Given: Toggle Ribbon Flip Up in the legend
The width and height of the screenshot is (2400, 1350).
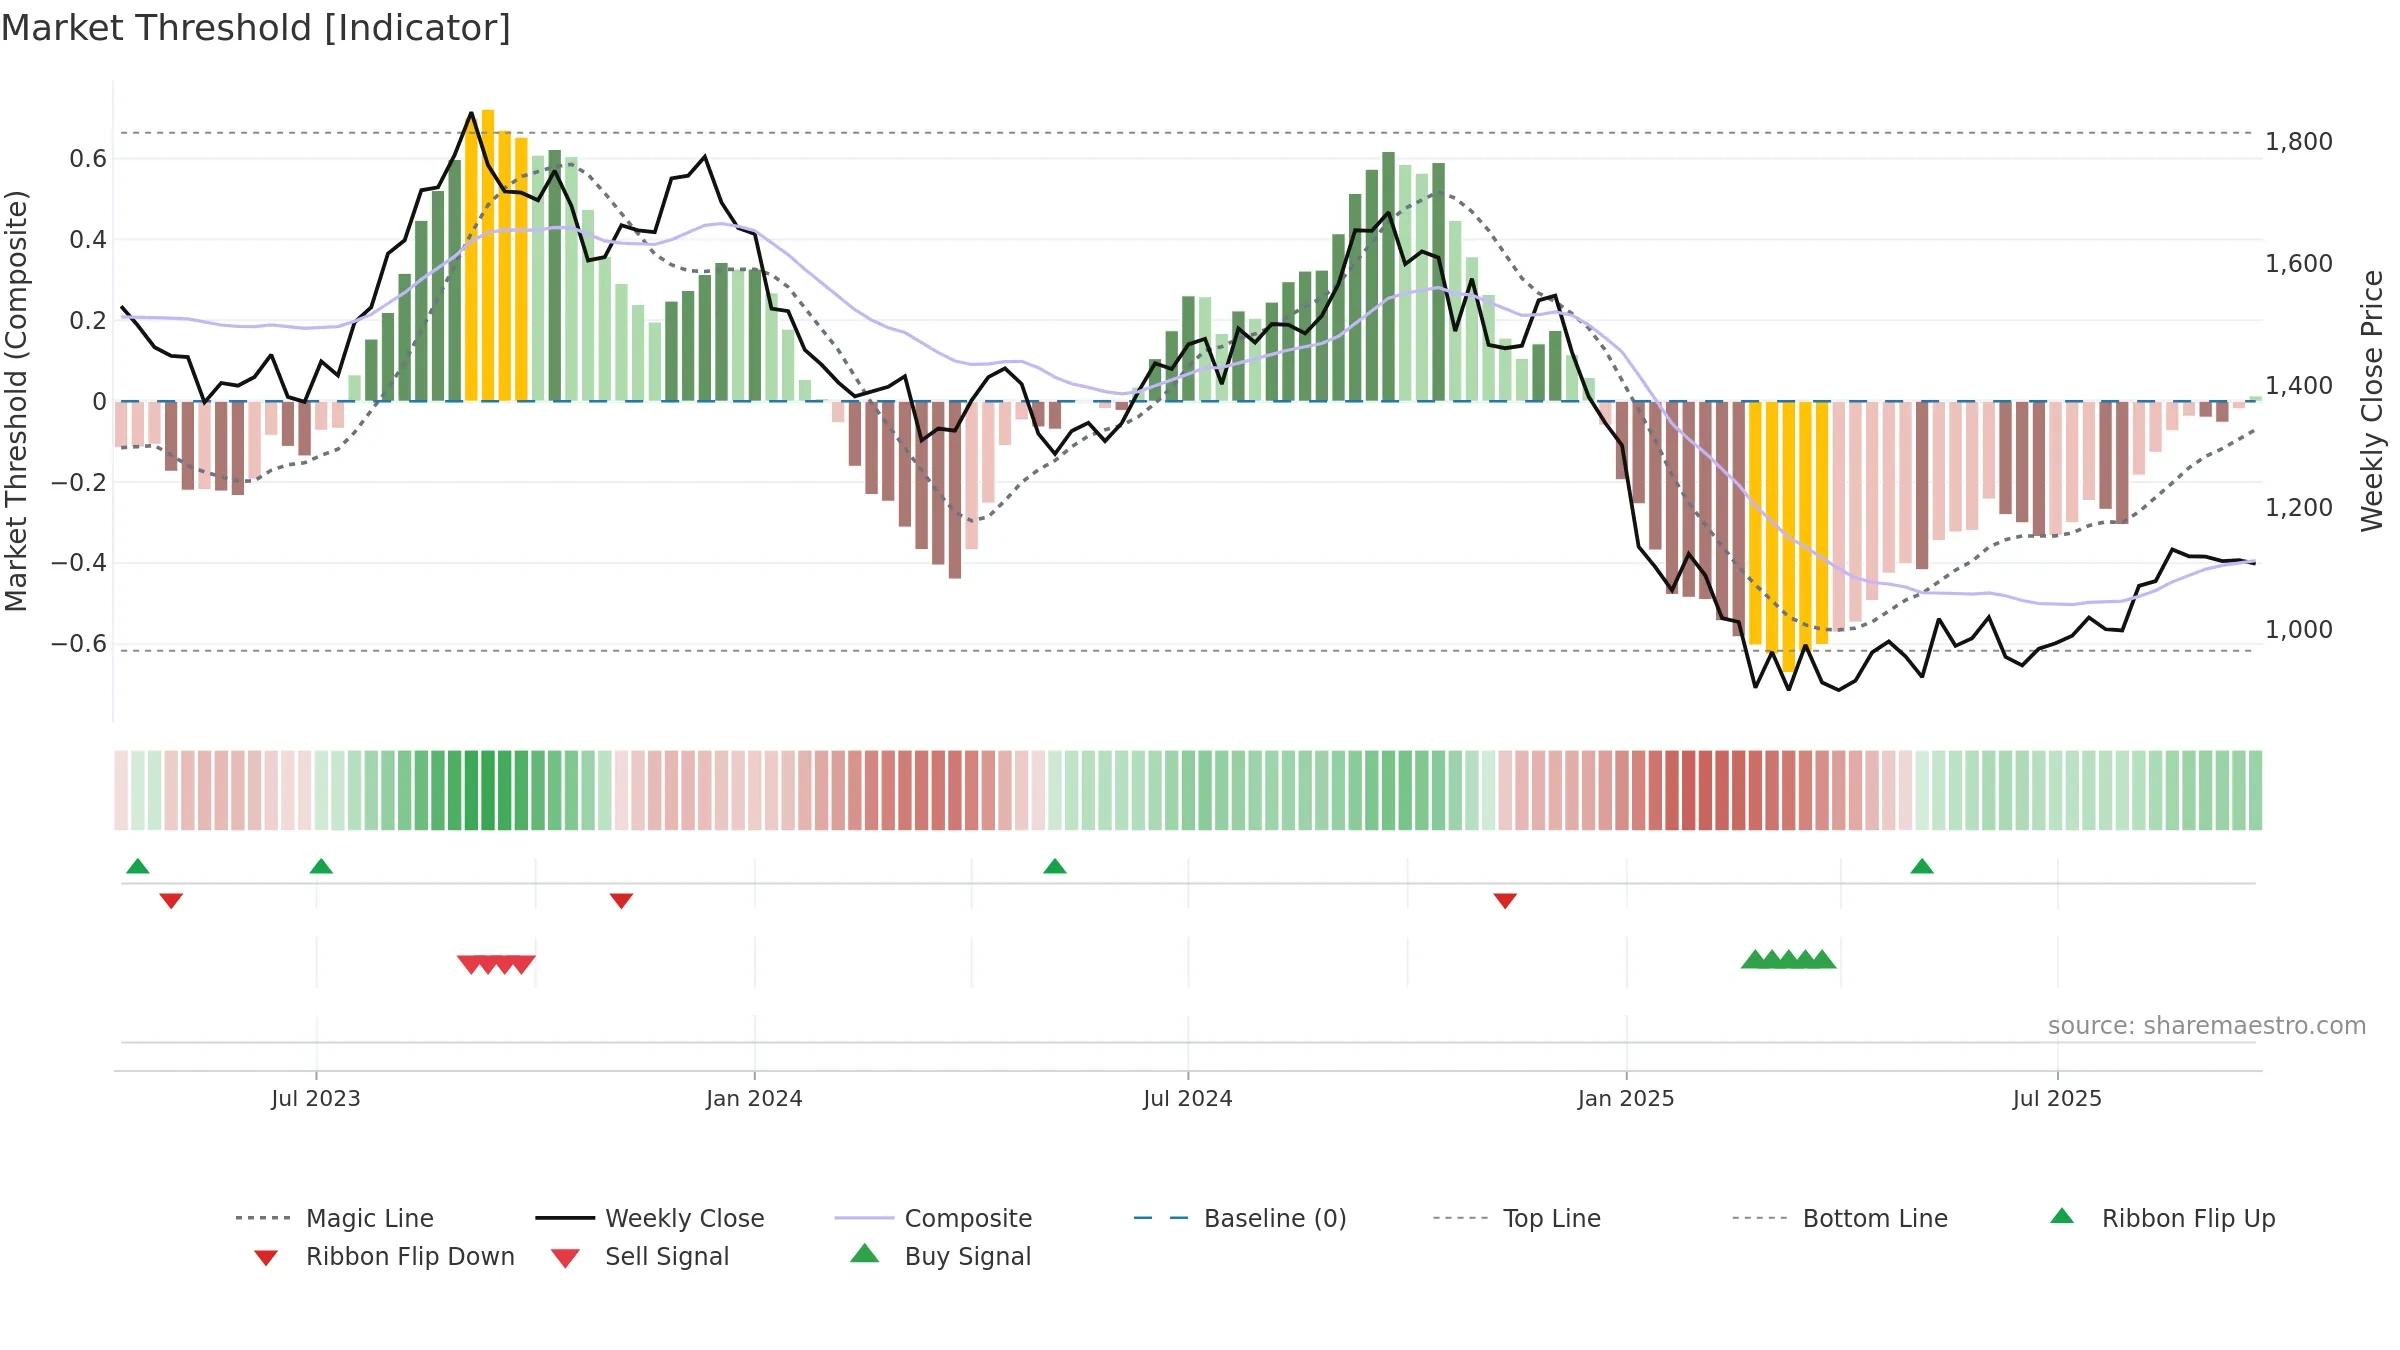Looking at the screenshot, I should (2163, 1218).
